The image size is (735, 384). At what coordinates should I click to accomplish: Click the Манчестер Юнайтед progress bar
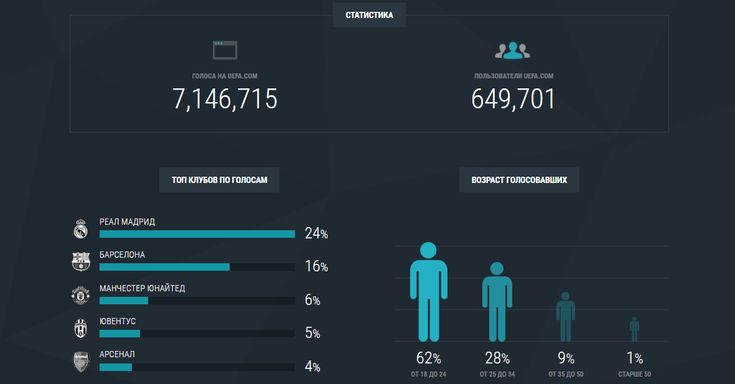tap(197, 301)
